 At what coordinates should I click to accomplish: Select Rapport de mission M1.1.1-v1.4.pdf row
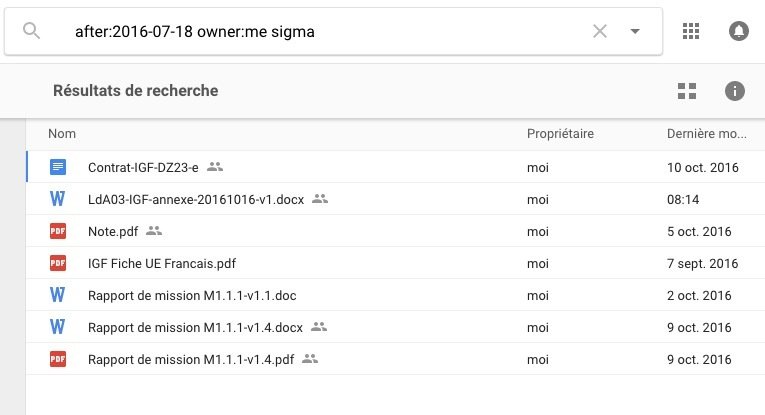click(x=190, y=358)
